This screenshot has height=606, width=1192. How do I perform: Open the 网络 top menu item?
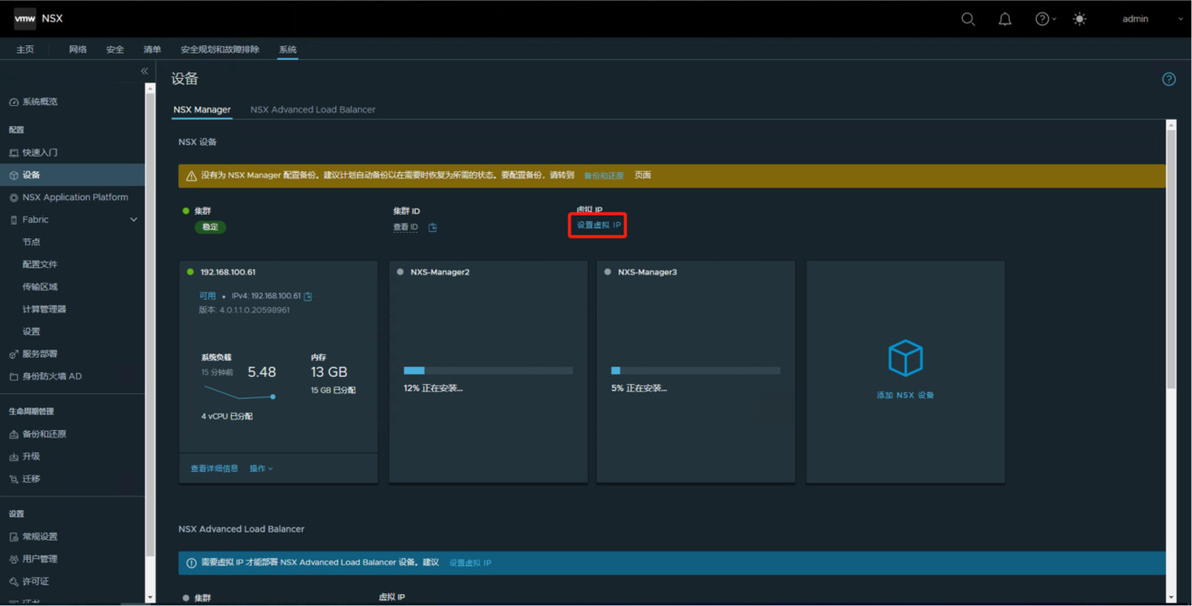click(x=78, y=49)
